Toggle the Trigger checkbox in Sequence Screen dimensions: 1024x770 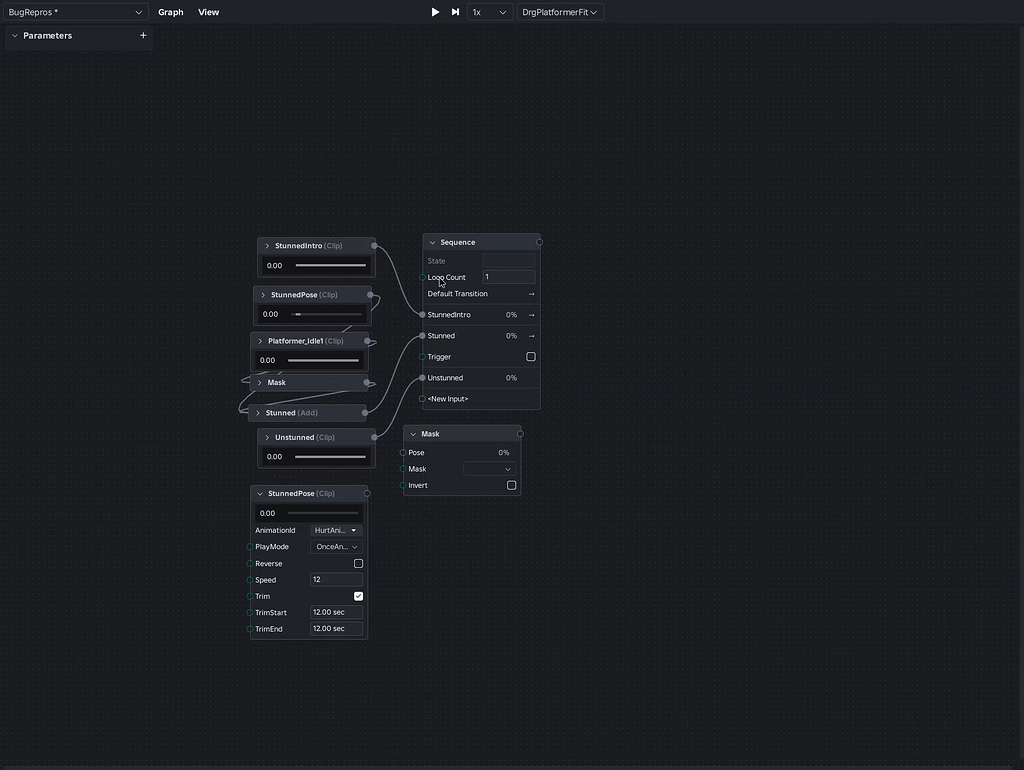(531, 357)
